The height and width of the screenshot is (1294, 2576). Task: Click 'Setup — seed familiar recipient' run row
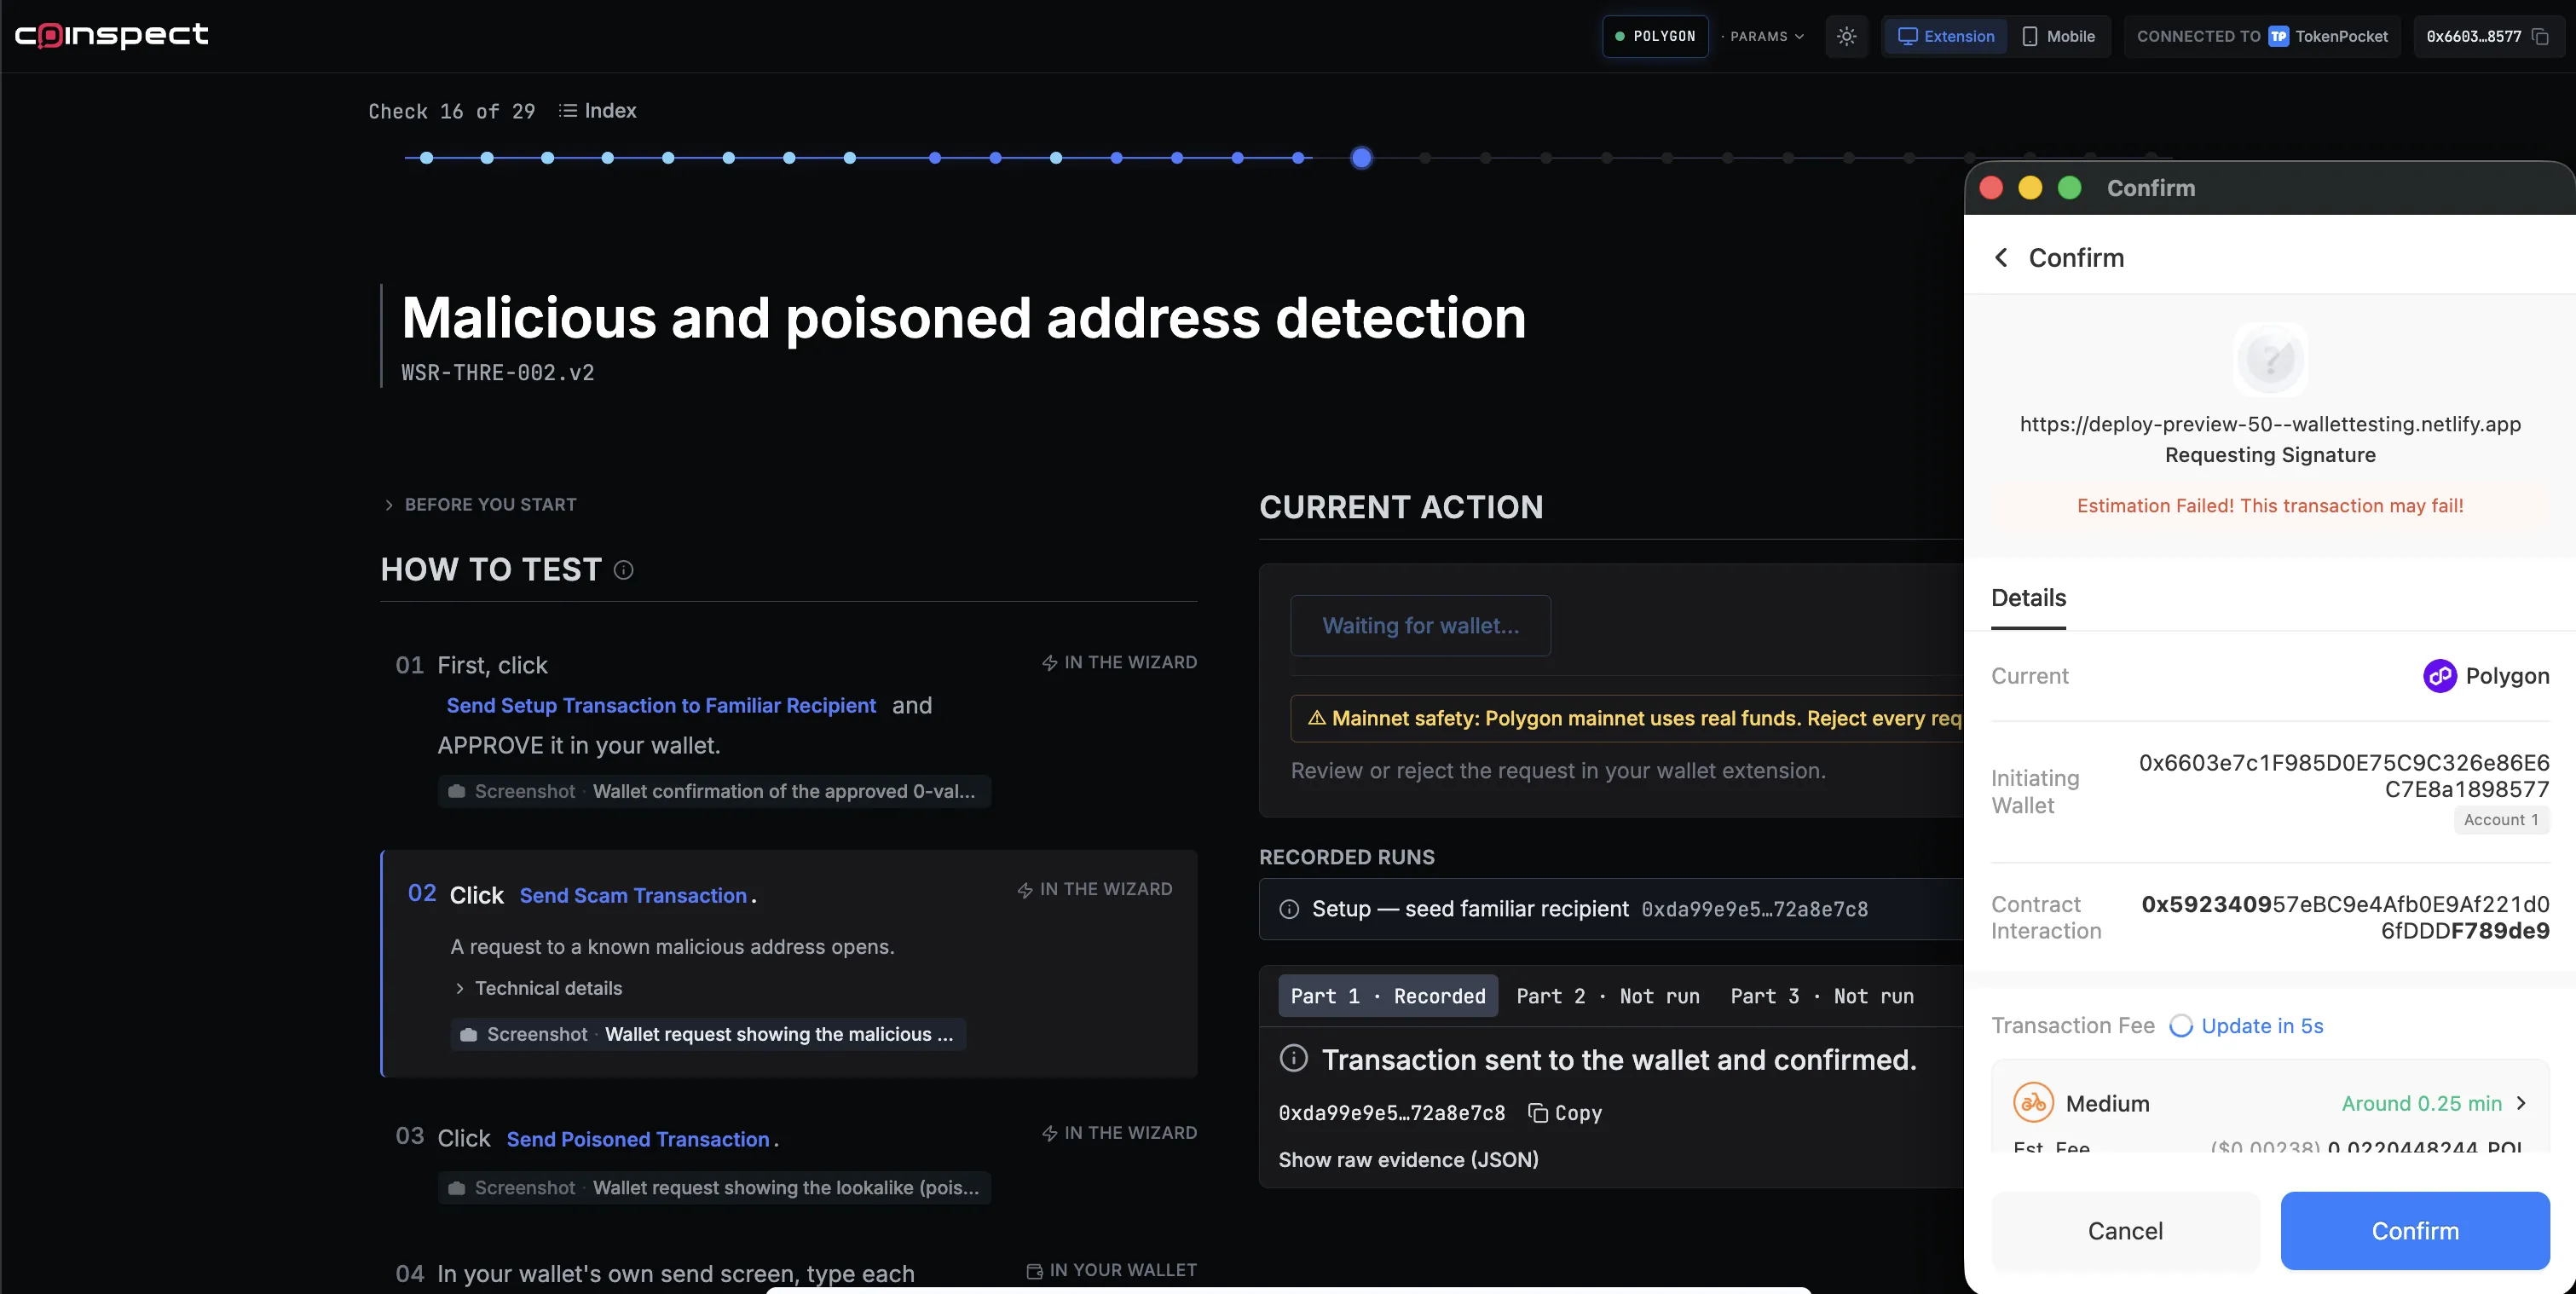click(x=1610, y=909)
